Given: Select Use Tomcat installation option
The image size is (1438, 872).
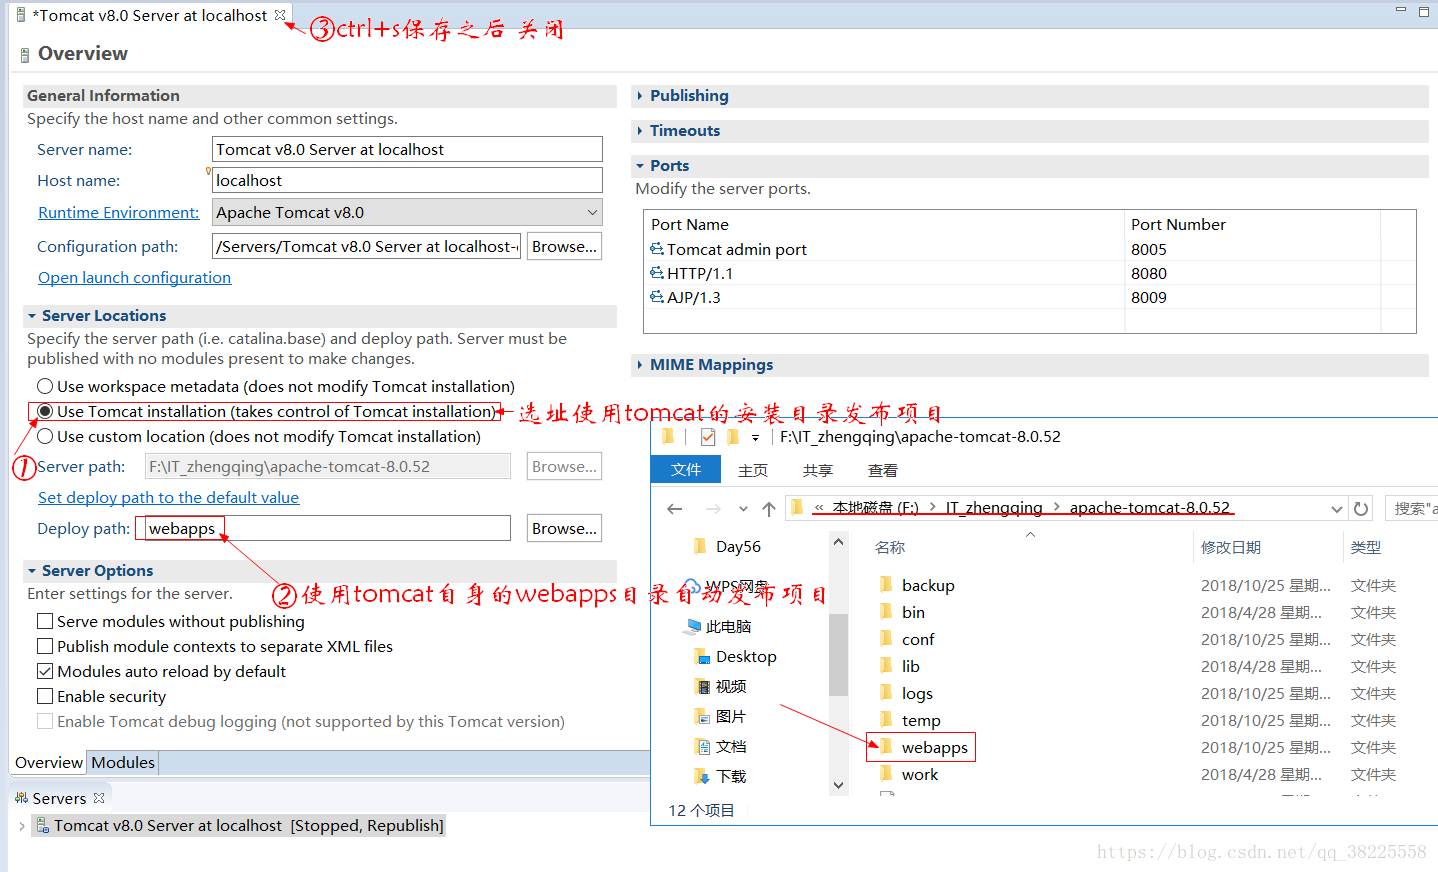Looking at the screenshot, I should coord(45,411).
